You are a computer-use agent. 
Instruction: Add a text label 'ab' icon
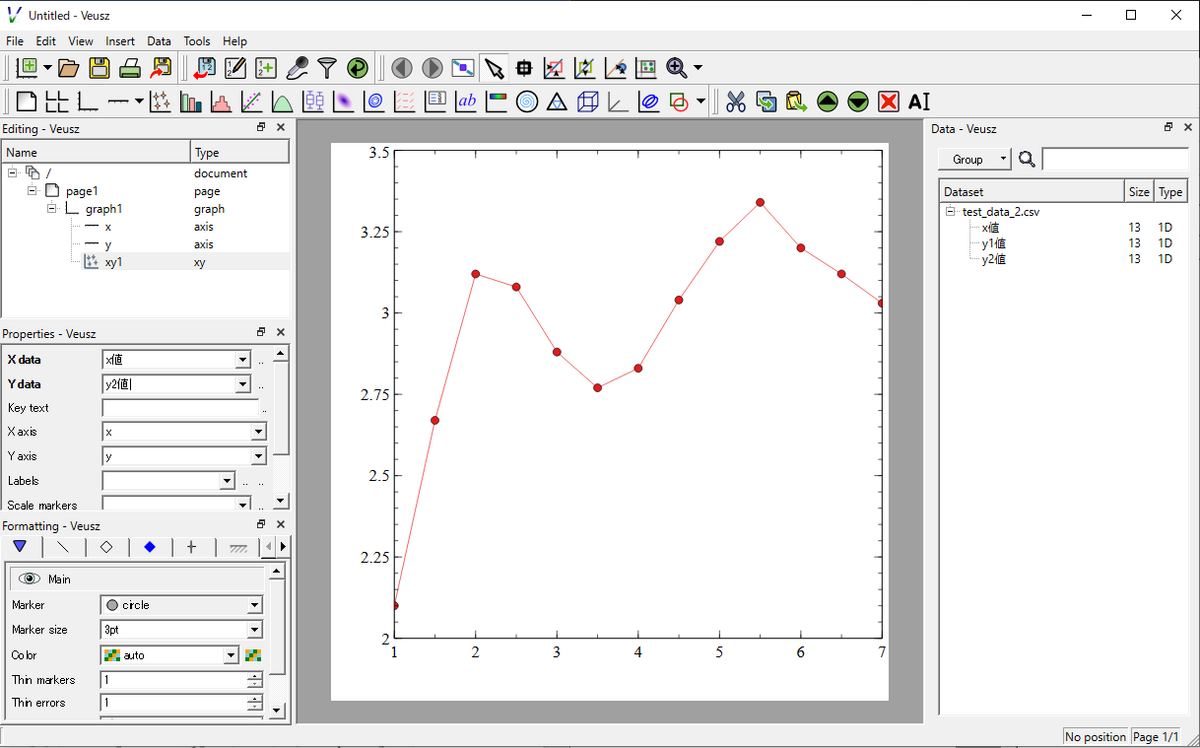coord(466,101)
